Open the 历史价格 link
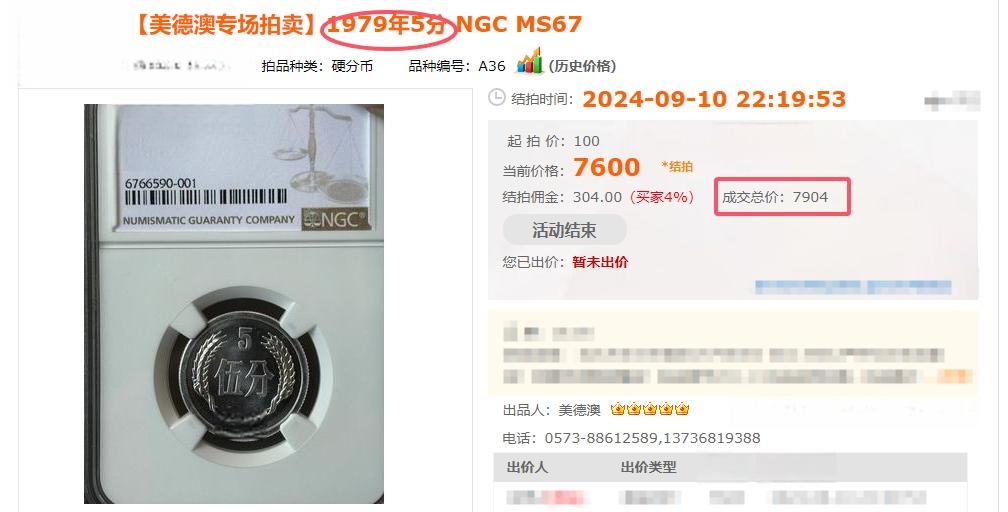1008x512 pixels. (x=582, y=66)
